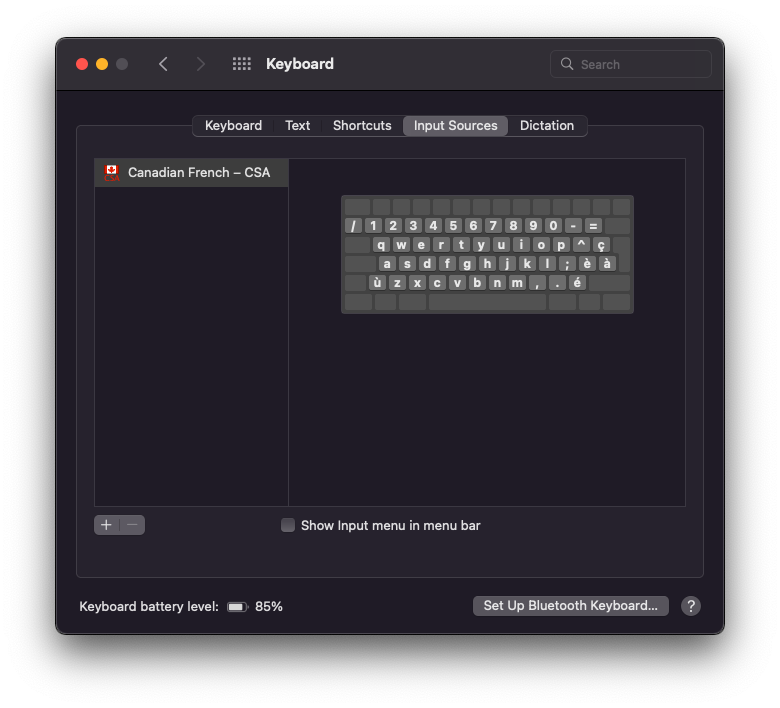Click the ç key in keyboard preview

tap(601, 245)
